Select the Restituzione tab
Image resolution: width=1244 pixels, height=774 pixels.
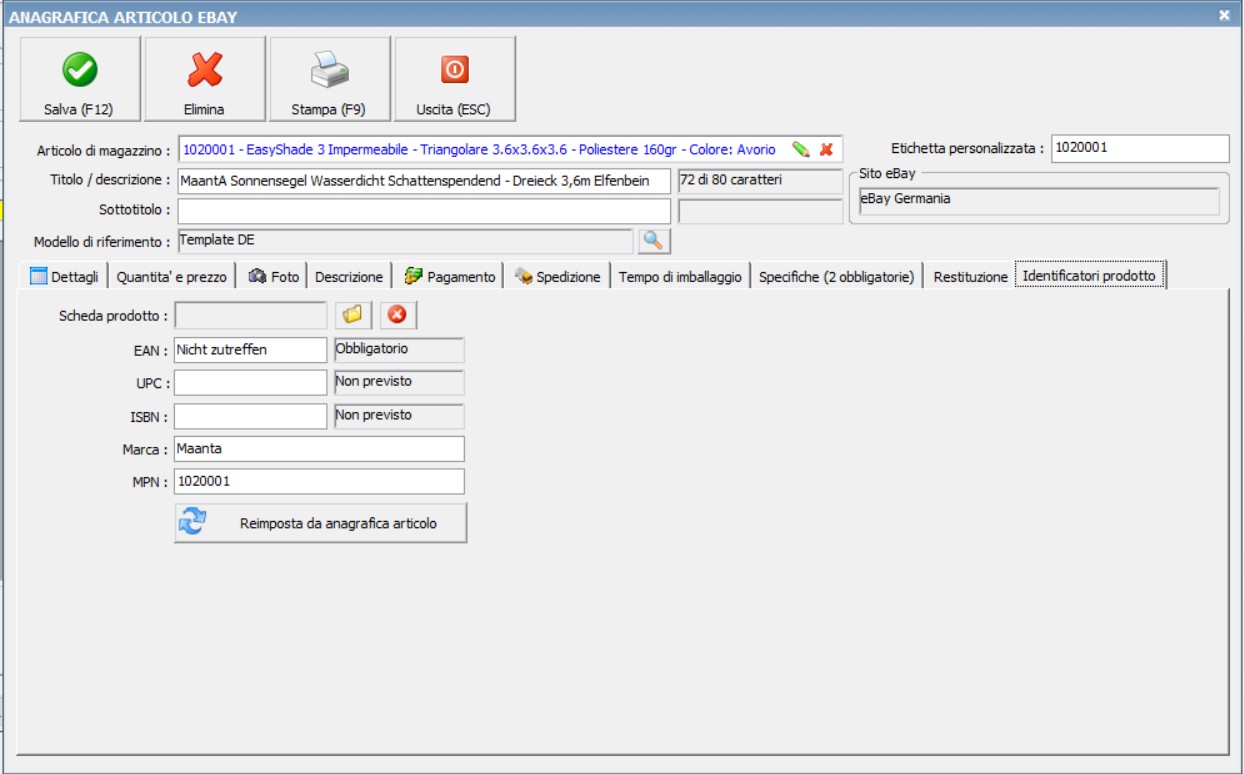[970, 277]
